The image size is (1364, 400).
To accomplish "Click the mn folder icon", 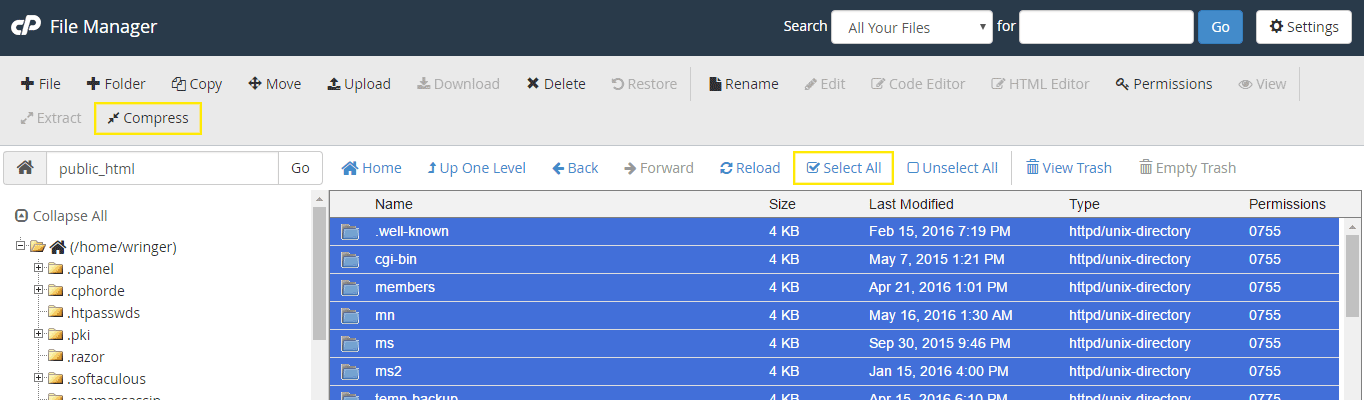I will pos(350,315).
